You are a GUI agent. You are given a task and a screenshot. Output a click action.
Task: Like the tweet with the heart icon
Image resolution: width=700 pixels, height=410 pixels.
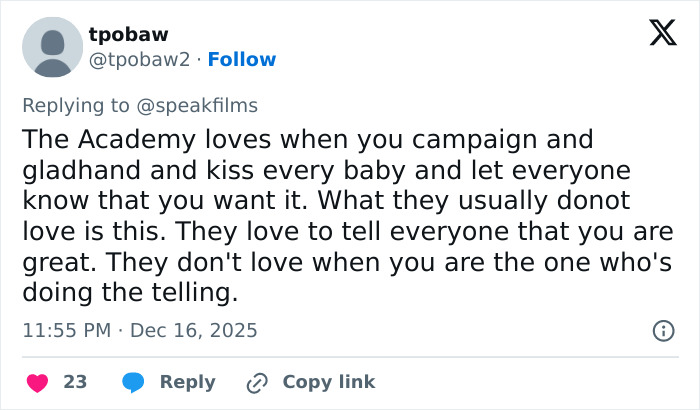37,382
